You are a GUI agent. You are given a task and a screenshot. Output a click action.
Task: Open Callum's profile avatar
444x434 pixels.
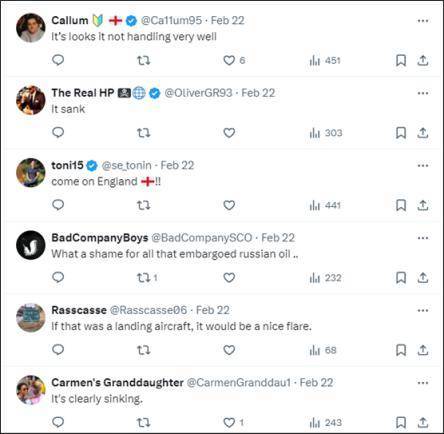click(31, 28)
